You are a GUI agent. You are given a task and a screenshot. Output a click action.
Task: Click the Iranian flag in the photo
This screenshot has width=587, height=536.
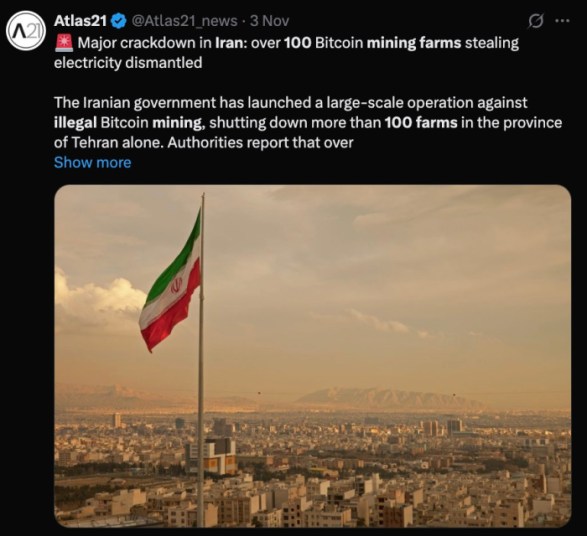170,281
